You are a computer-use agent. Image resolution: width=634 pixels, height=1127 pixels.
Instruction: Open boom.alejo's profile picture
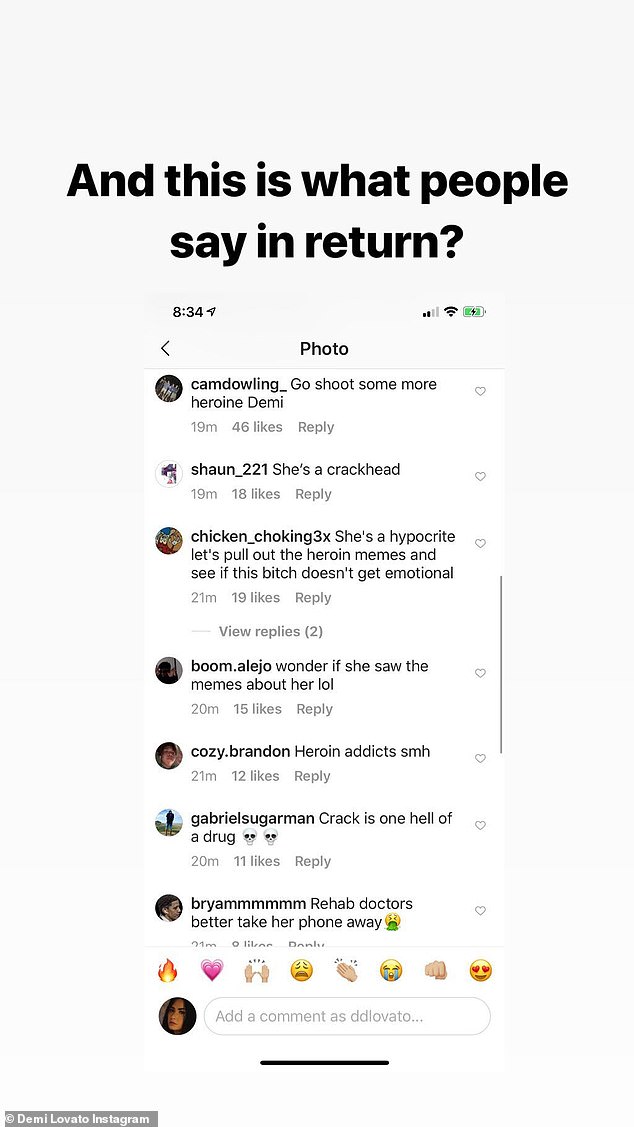coord(169,670)
